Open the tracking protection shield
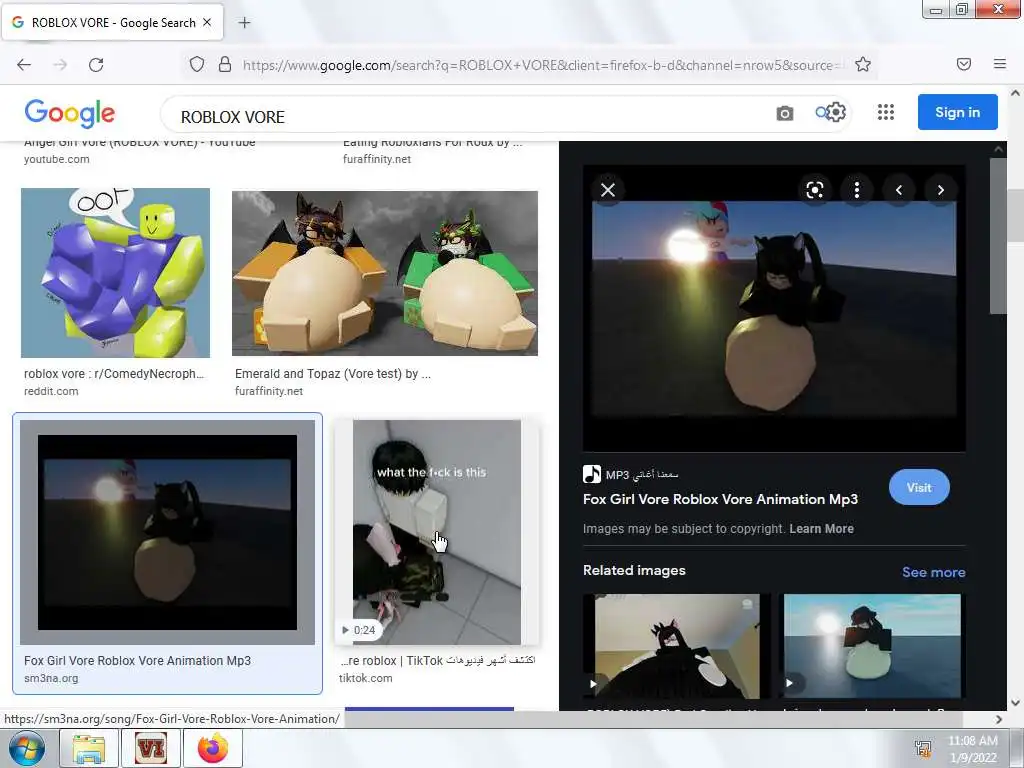 pos(197,64)
